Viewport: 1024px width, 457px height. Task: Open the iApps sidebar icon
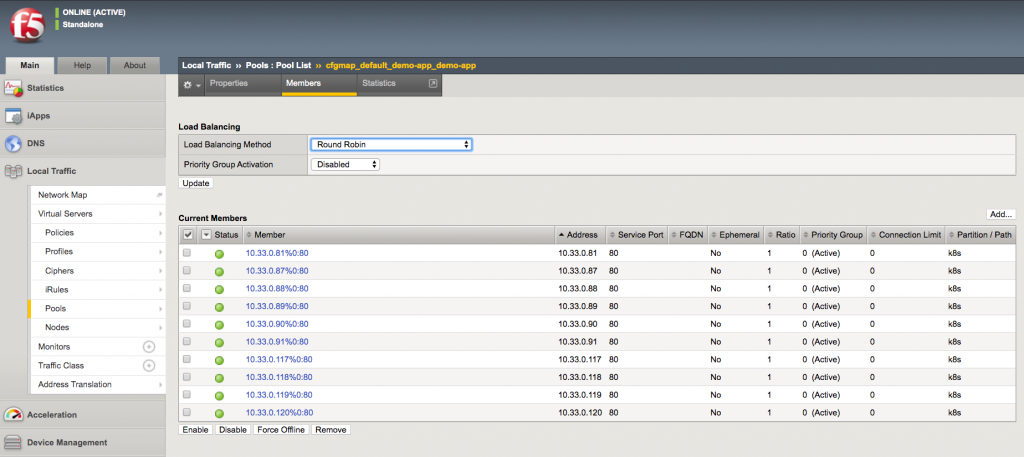click(x=13, y=116)
